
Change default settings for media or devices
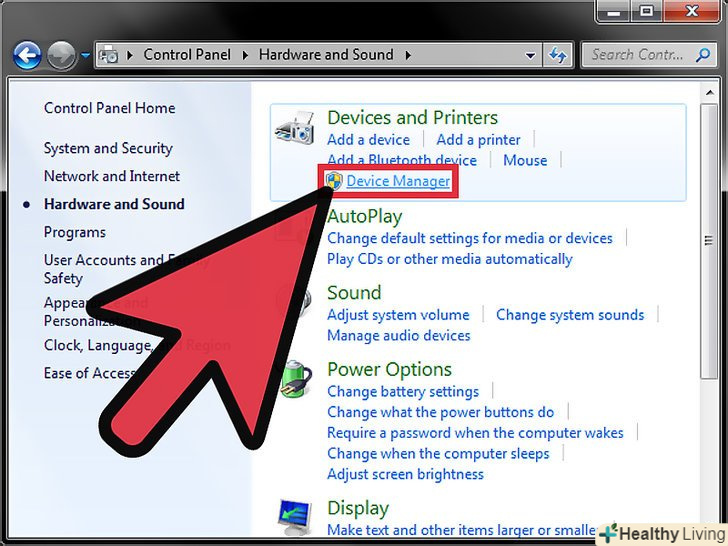pos(470,238)
